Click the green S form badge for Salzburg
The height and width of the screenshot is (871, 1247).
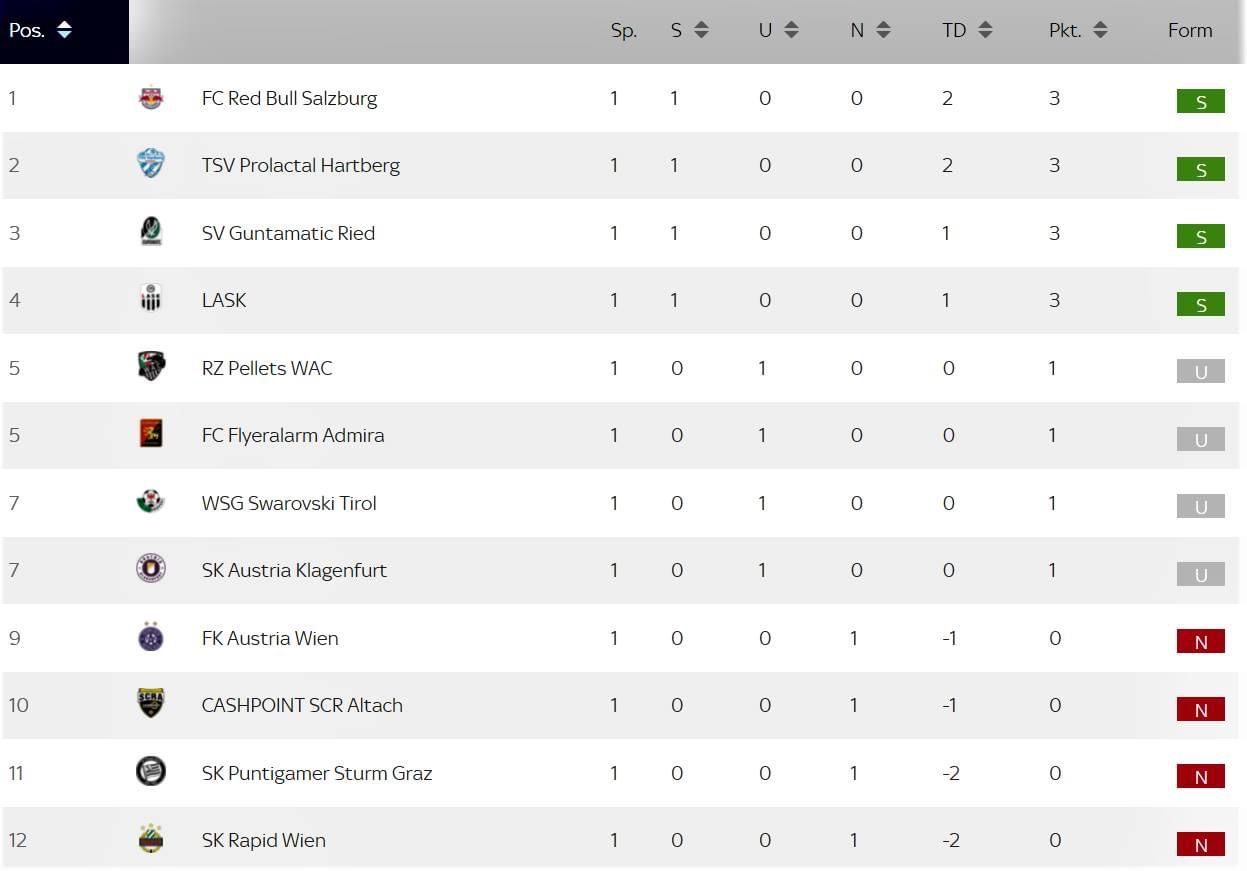[1201, 101]
